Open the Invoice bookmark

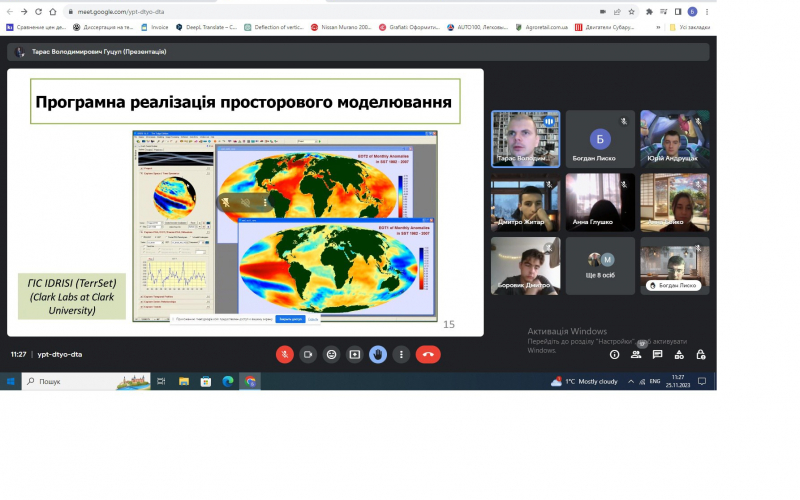155,27
